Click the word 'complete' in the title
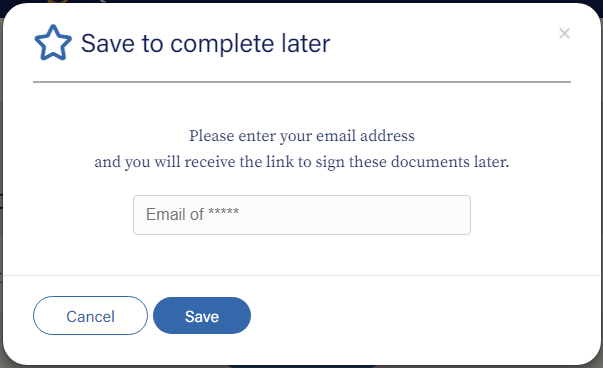The image size is (603, 368). click(x=222, y=44)
